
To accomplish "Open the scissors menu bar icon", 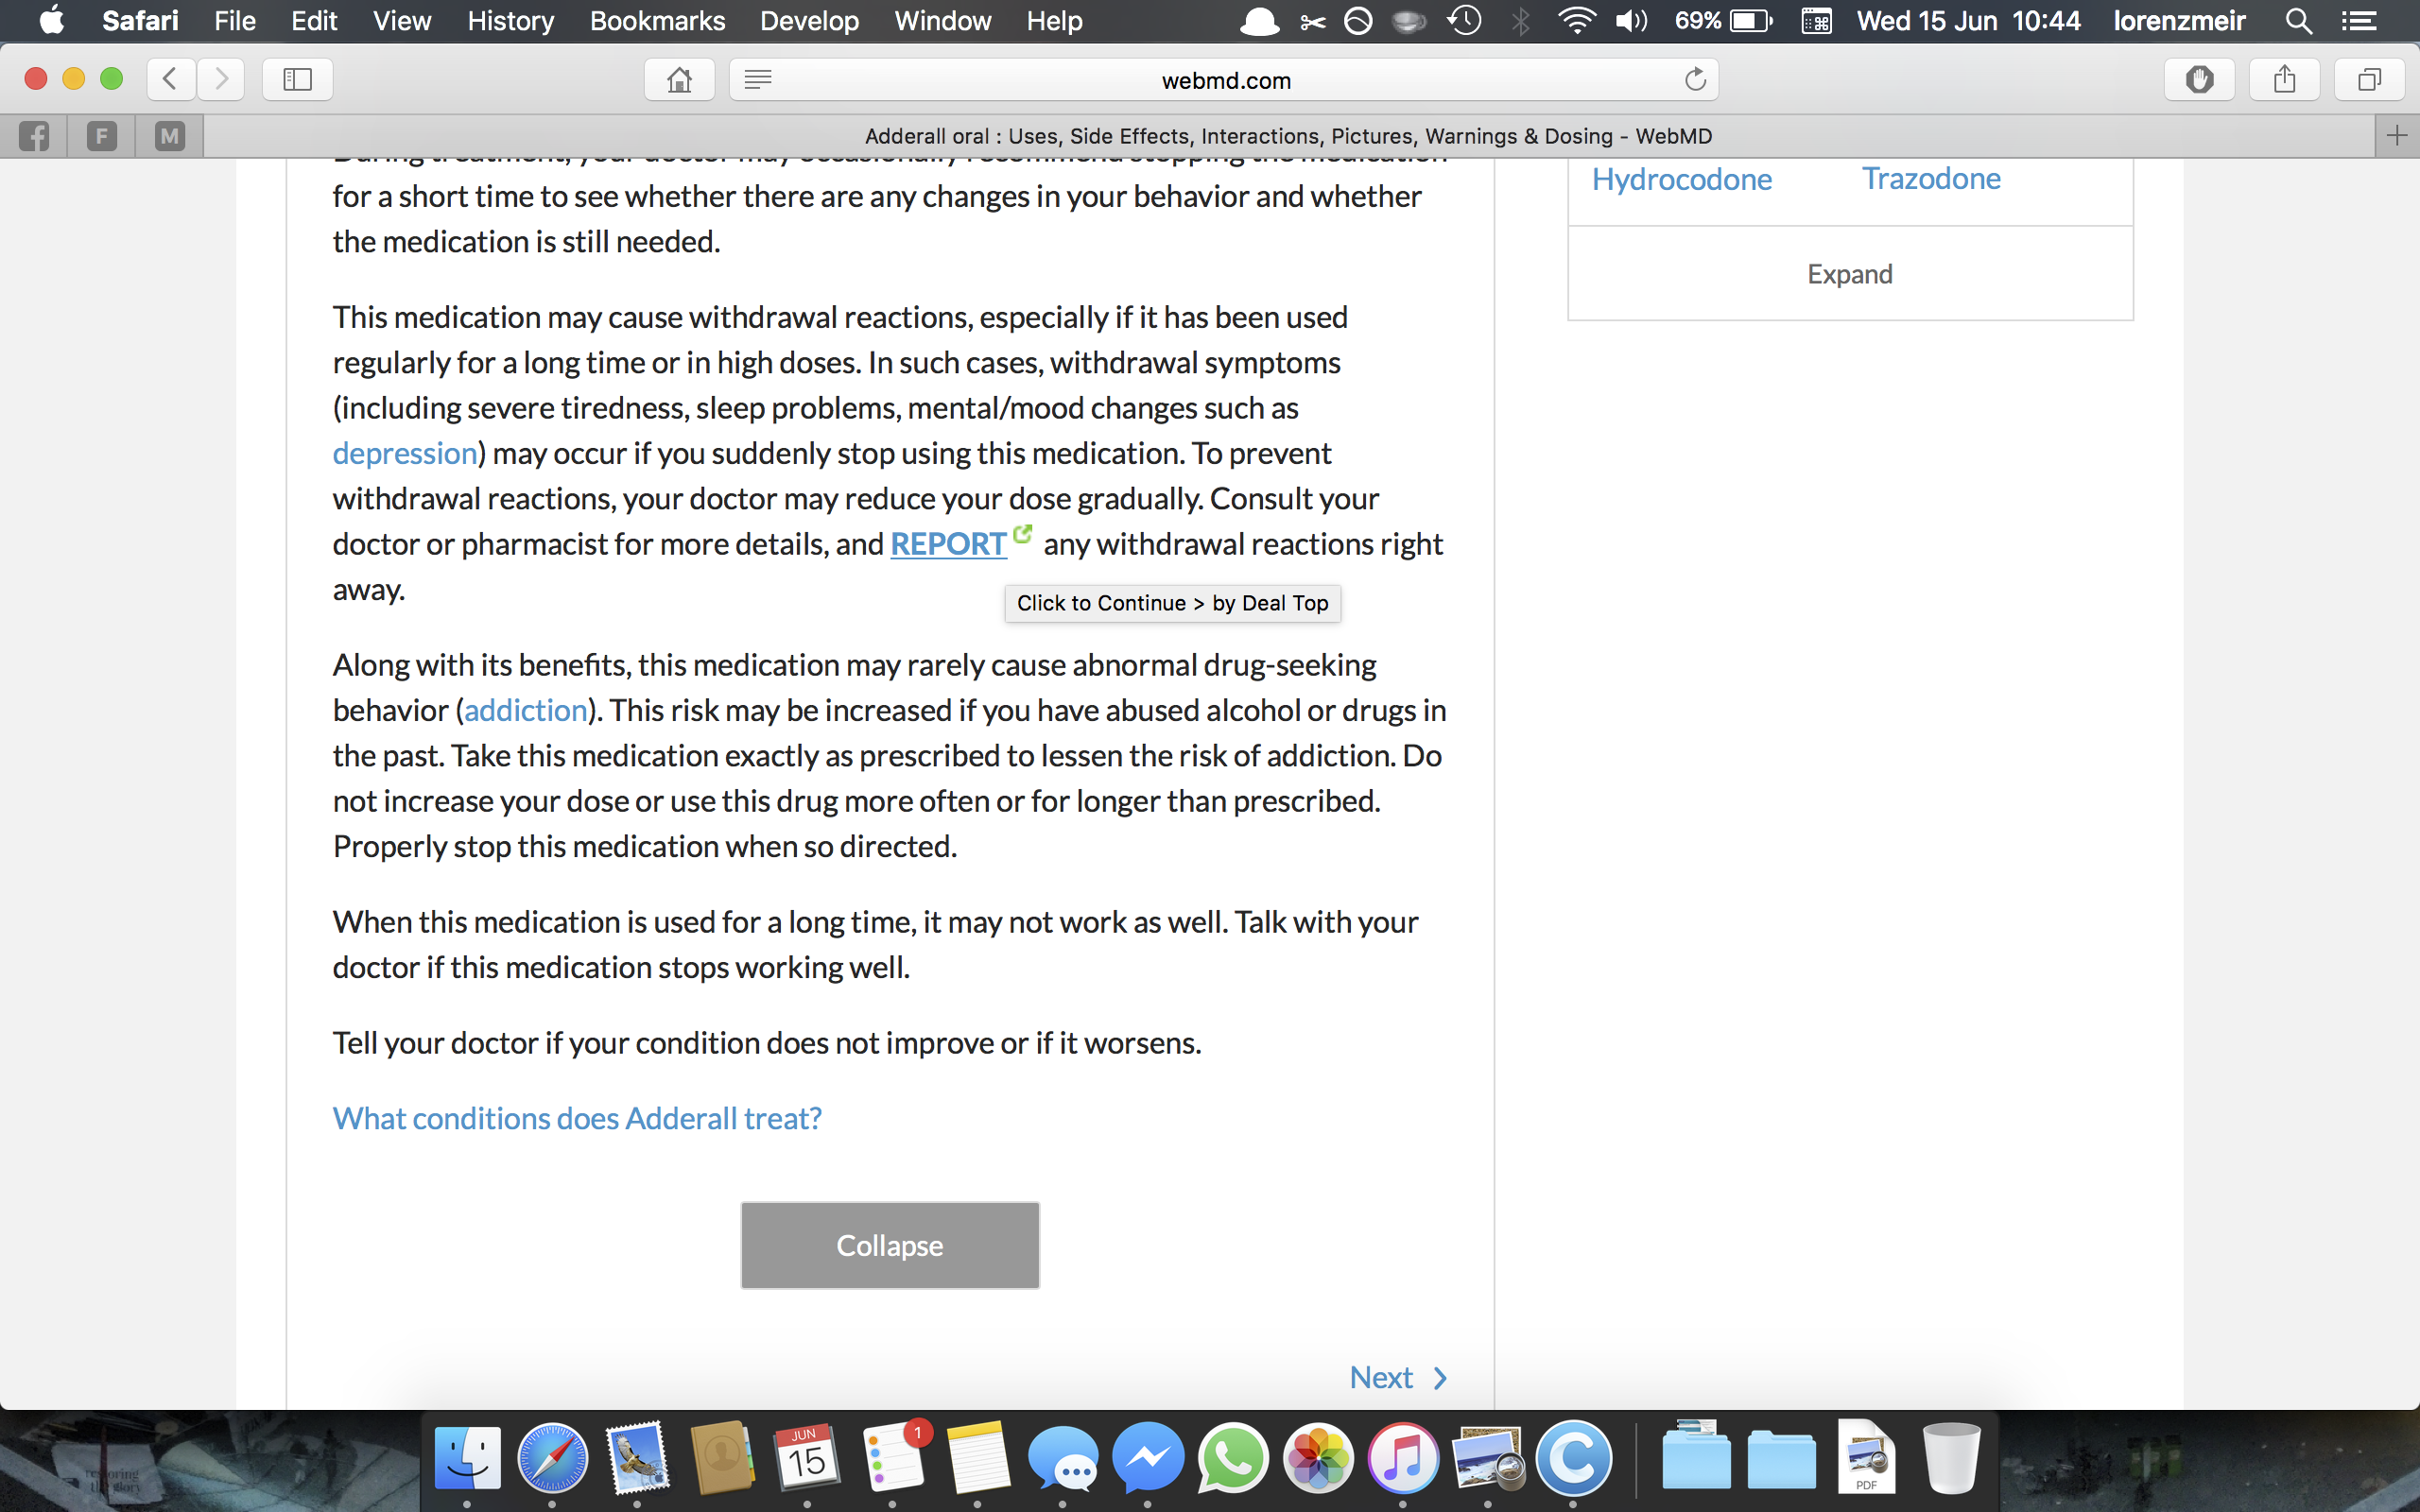I will (x=1312, y=21).
